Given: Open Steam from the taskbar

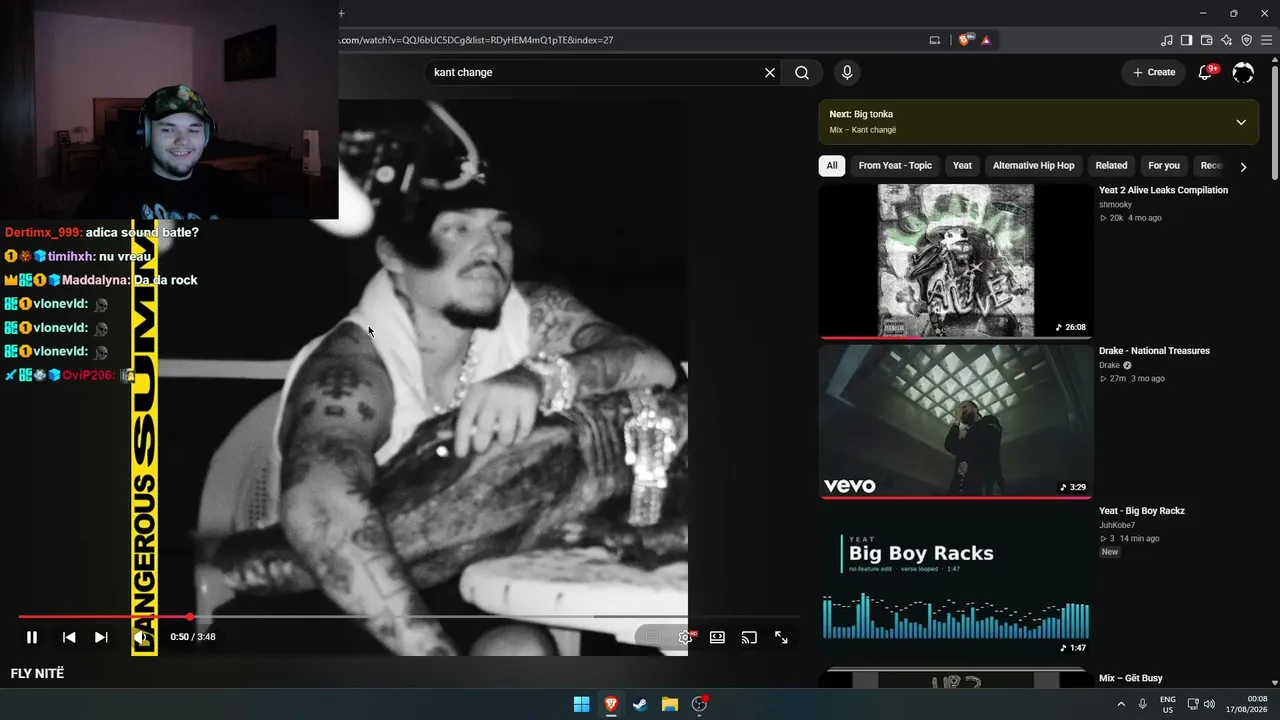Looking at the screenshot, I should click(x=640, y=704).
